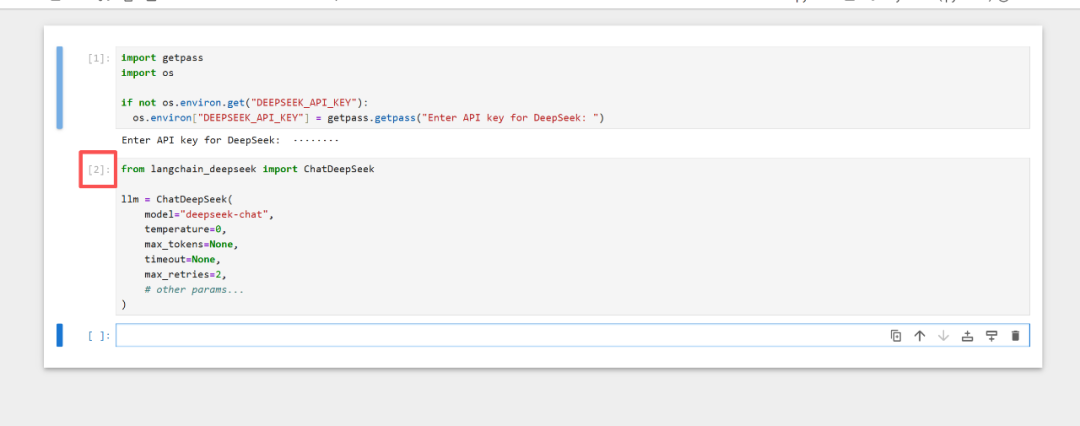
Task: Place cursor on the "import getpass" line
Action: click(x=162, y=58)
